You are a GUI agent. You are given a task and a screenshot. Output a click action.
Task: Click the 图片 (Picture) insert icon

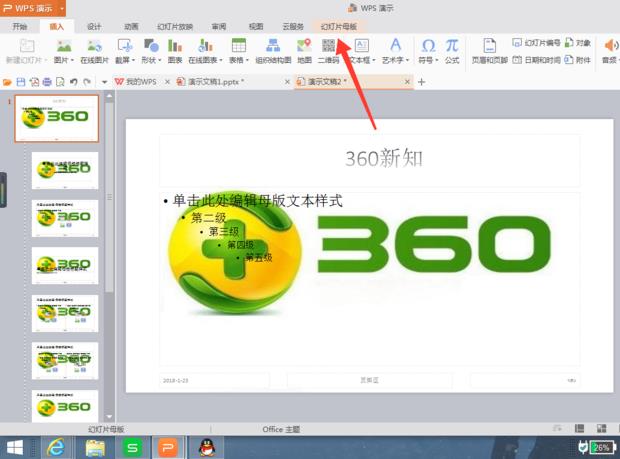(64, 46)
